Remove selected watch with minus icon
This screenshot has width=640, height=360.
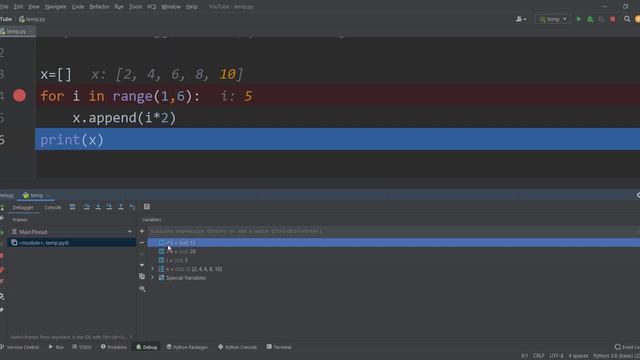pos(142,242)
